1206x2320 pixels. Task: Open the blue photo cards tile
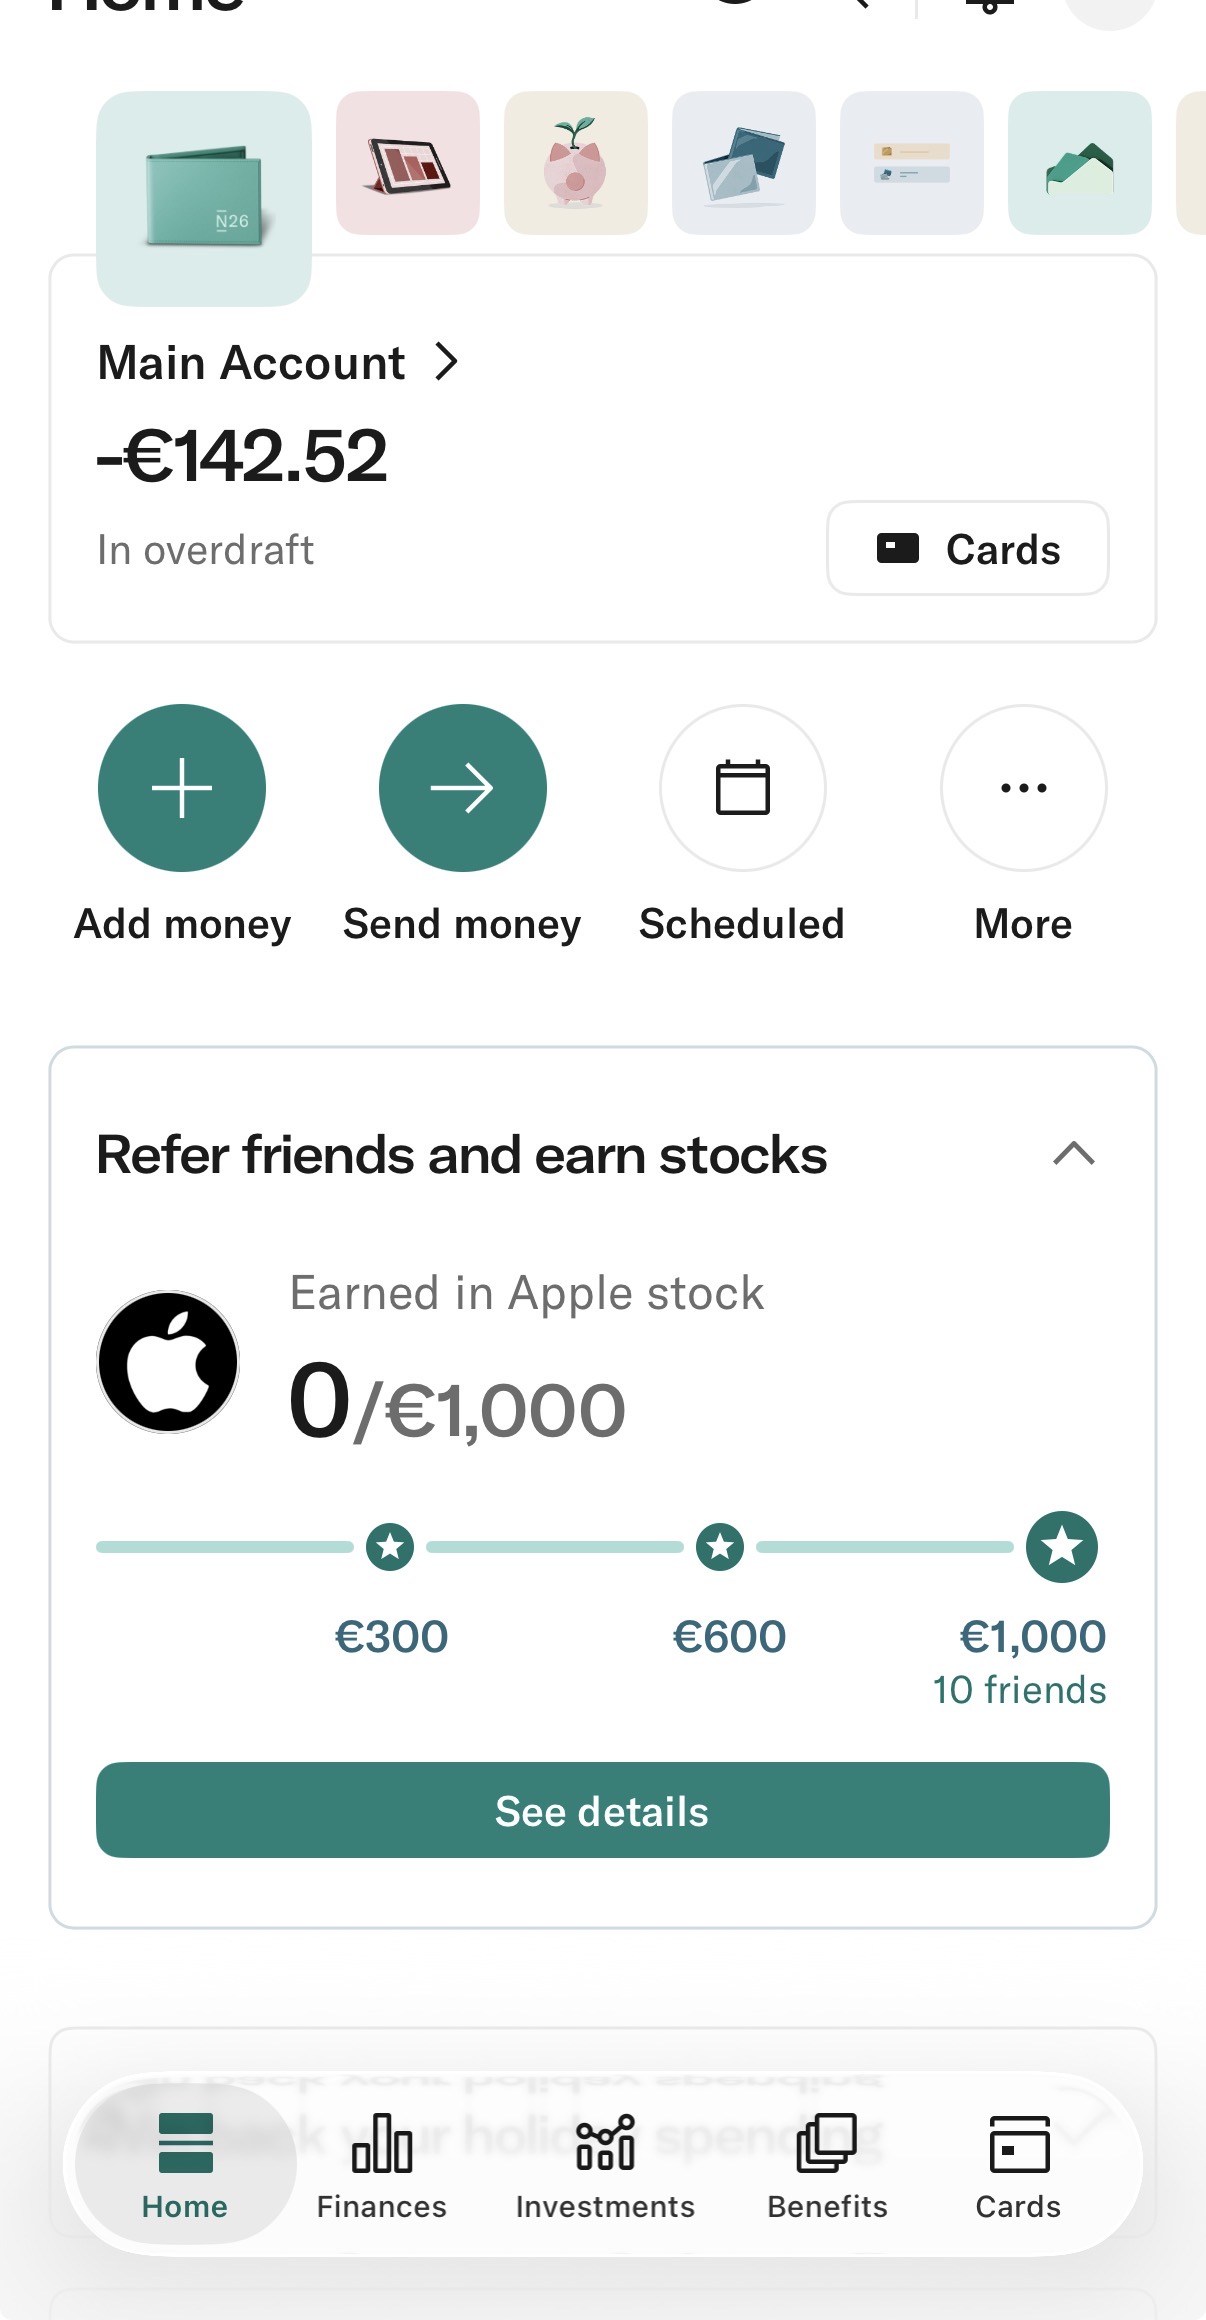(744, 163)
